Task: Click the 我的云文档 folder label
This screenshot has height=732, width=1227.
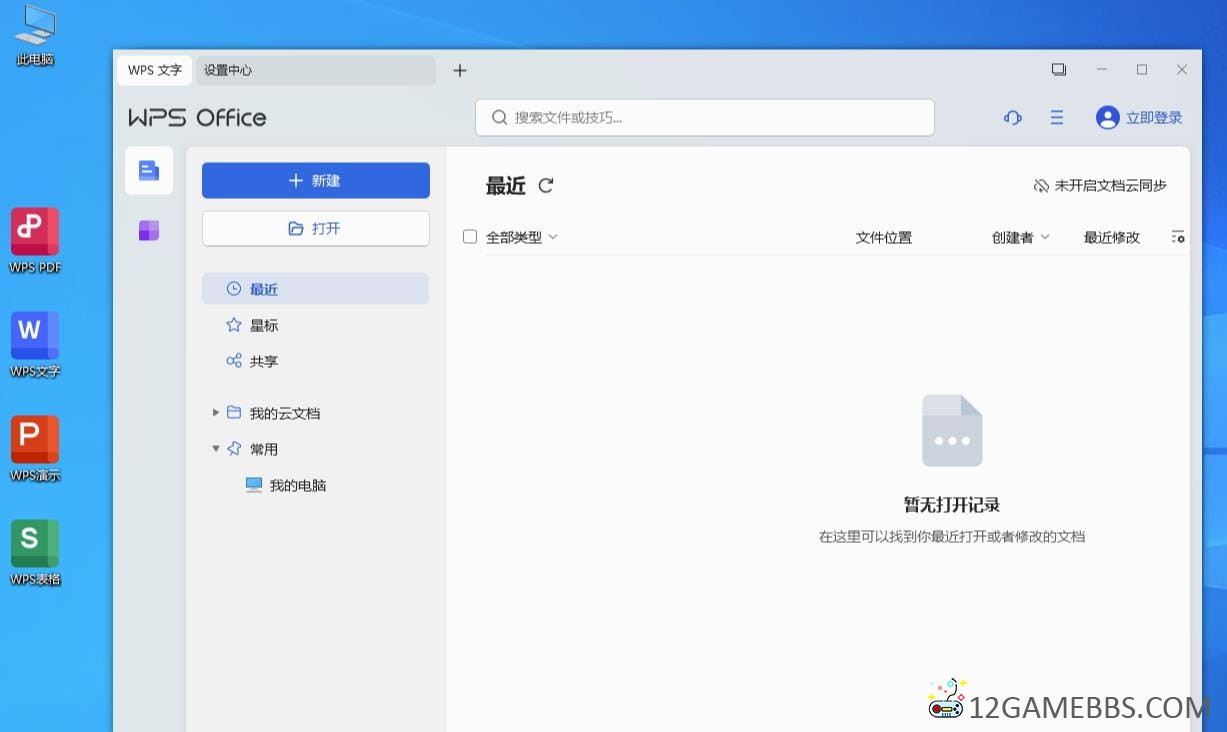Action: [285, 413]
